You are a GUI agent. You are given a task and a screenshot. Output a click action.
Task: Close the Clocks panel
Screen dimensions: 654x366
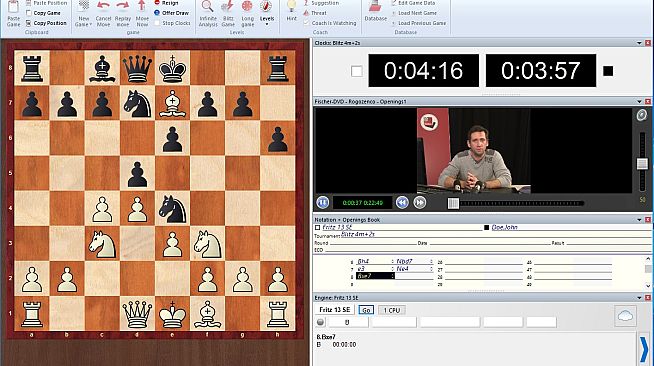(648, 43)
